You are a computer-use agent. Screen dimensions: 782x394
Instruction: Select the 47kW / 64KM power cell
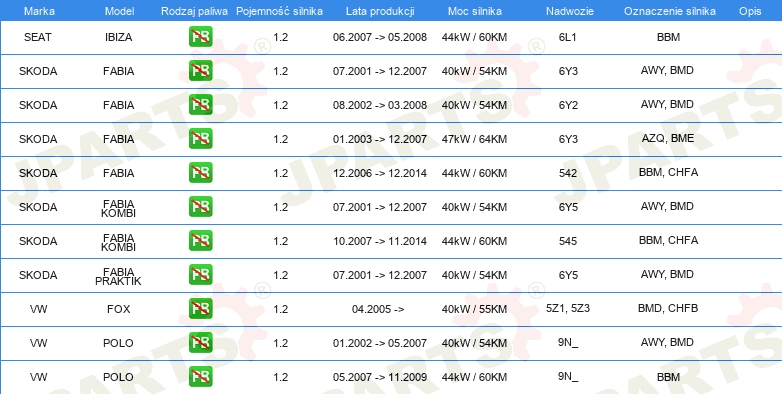tap(474, 139)
